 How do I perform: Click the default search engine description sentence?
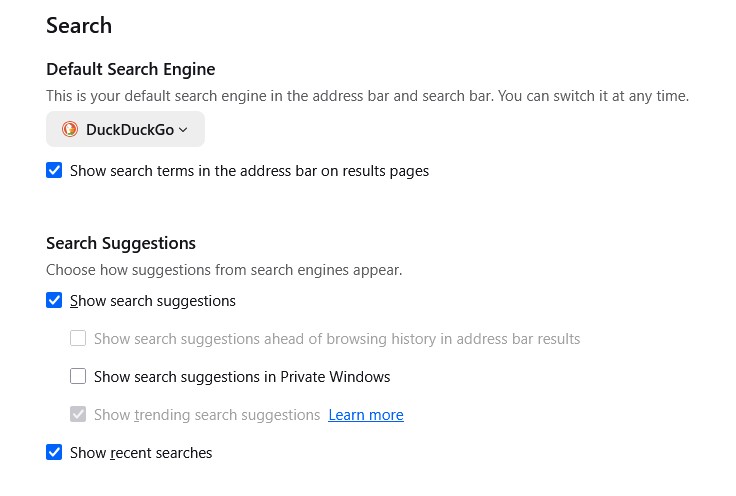pos(367,97)
